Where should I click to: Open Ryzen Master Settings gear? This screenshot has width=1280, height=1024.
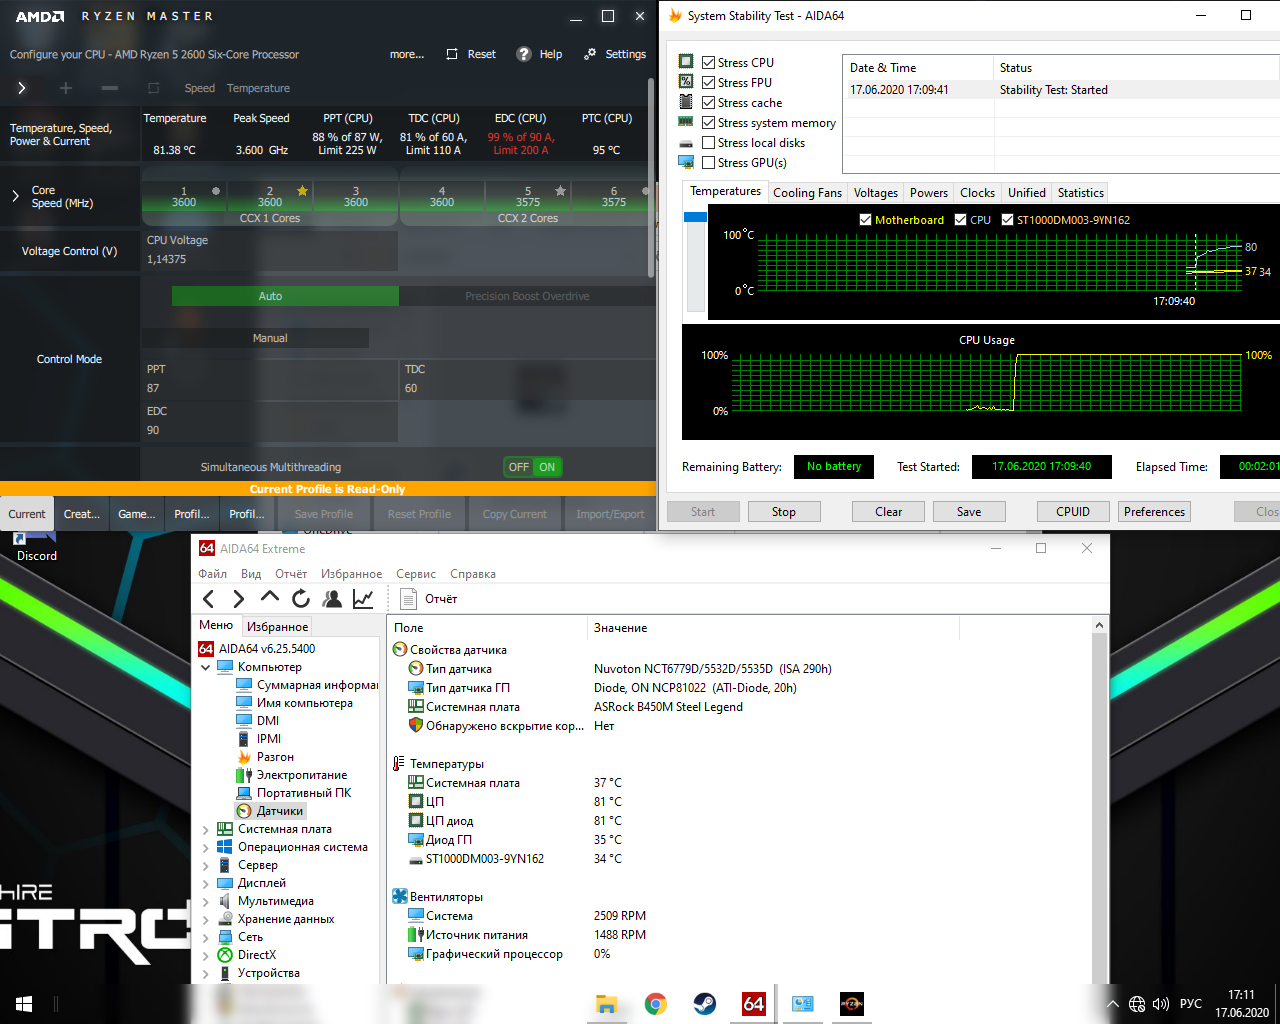590,54
